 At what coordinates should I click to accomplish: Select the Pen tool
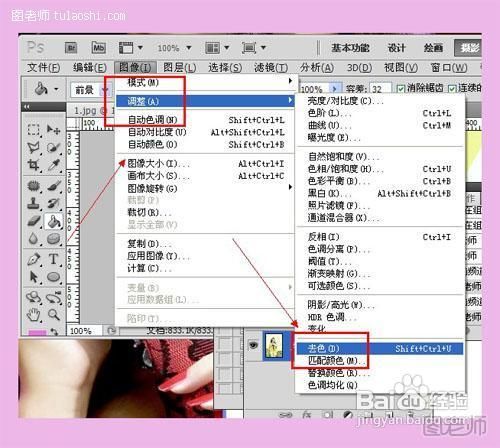coord(34,259)
